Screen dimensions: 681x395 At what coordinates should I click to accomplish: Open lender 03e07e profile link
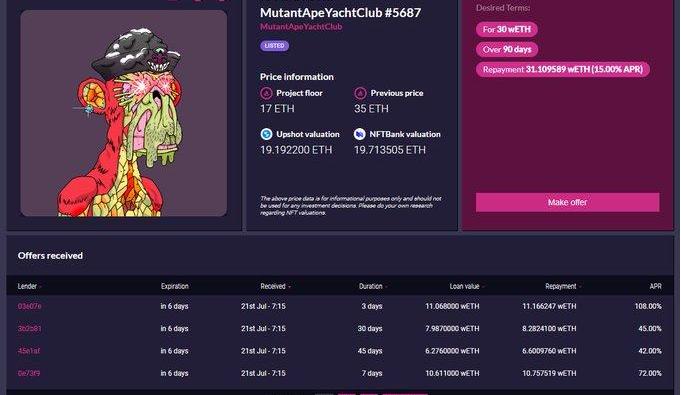click(30, 306)
